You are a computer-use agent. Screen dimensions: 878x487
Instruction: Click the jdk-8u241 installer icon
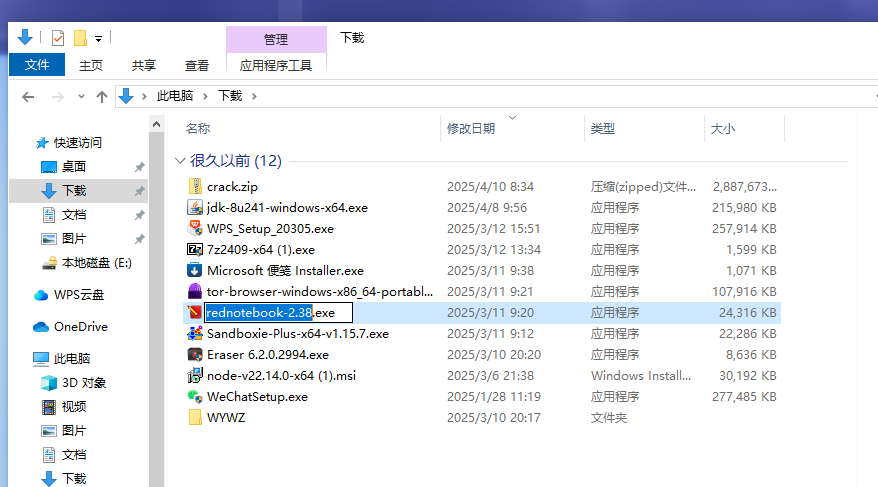click(195, 208)
